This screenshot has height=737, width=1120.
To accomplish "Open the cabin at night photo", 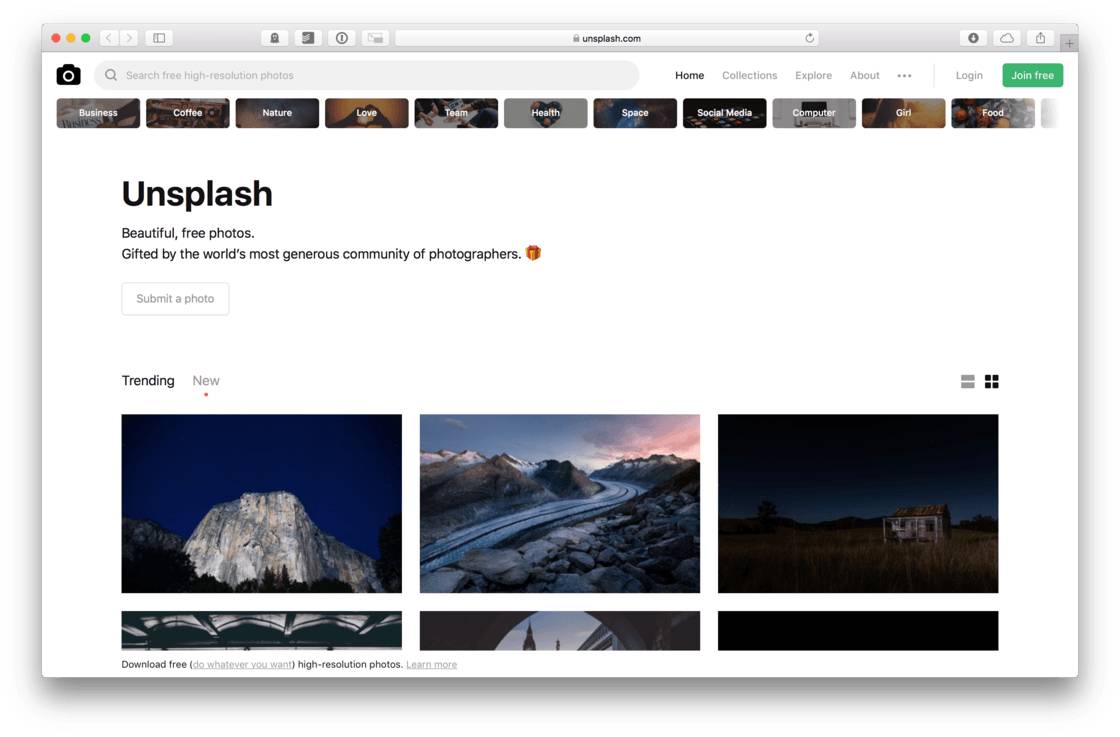I will 858,503.
